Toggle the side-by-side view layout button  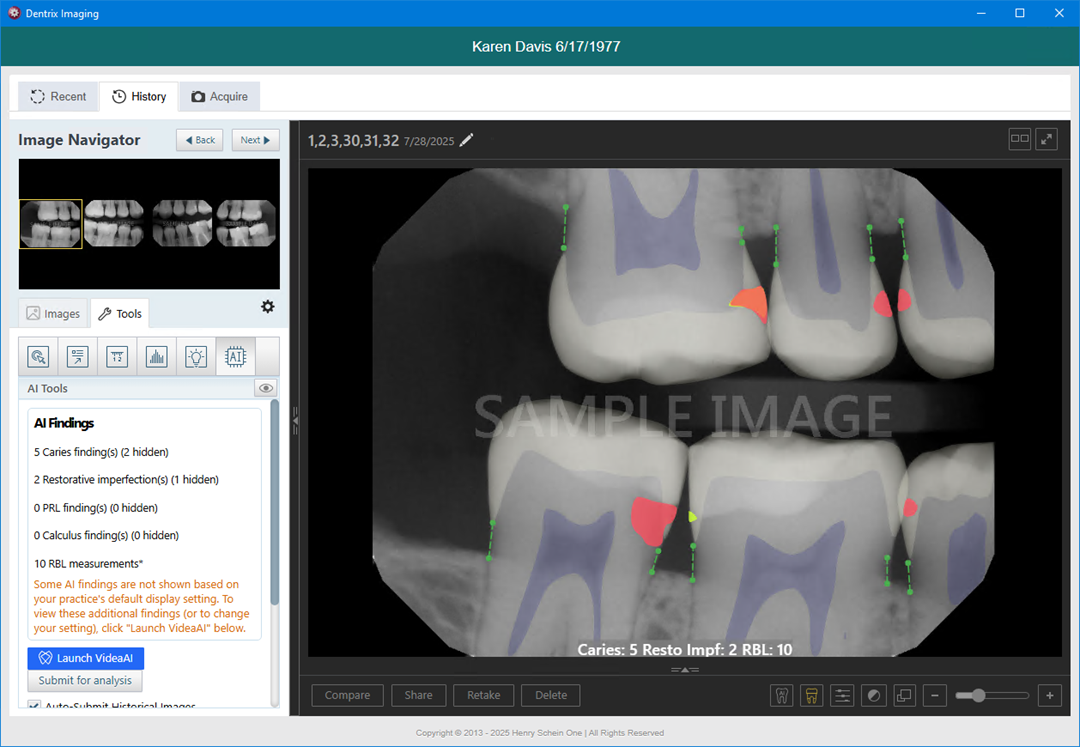(1019, 139)
